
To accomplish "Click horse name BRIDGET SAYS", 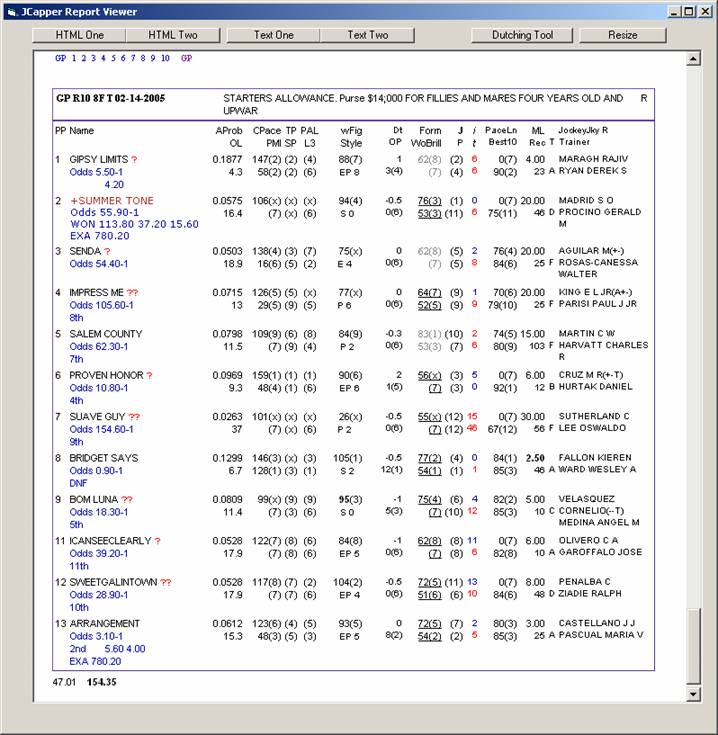I will coord(104,458).
